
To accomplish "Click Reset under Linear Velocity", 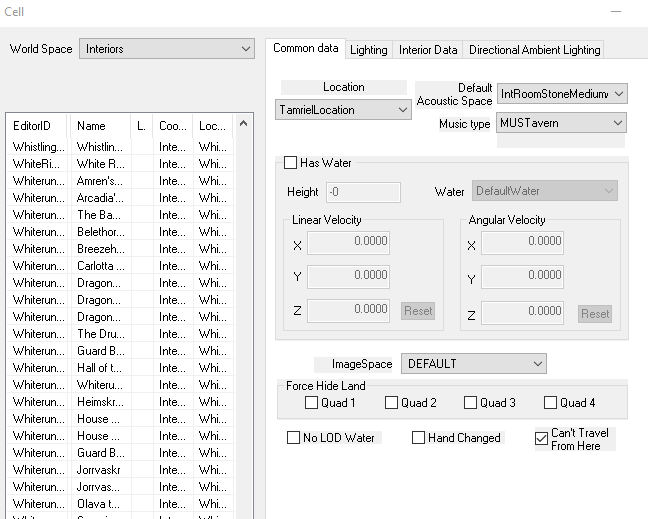I will point(418,311).
